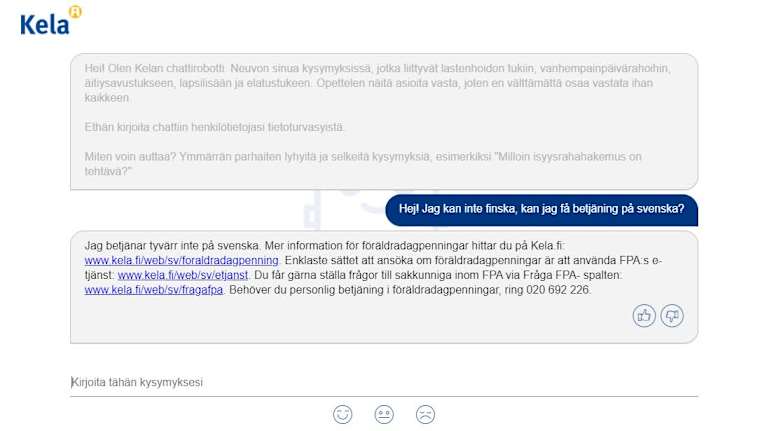Rate the chat with the sad face
This screenshot has width=767, height=431.
click(425, 414)
